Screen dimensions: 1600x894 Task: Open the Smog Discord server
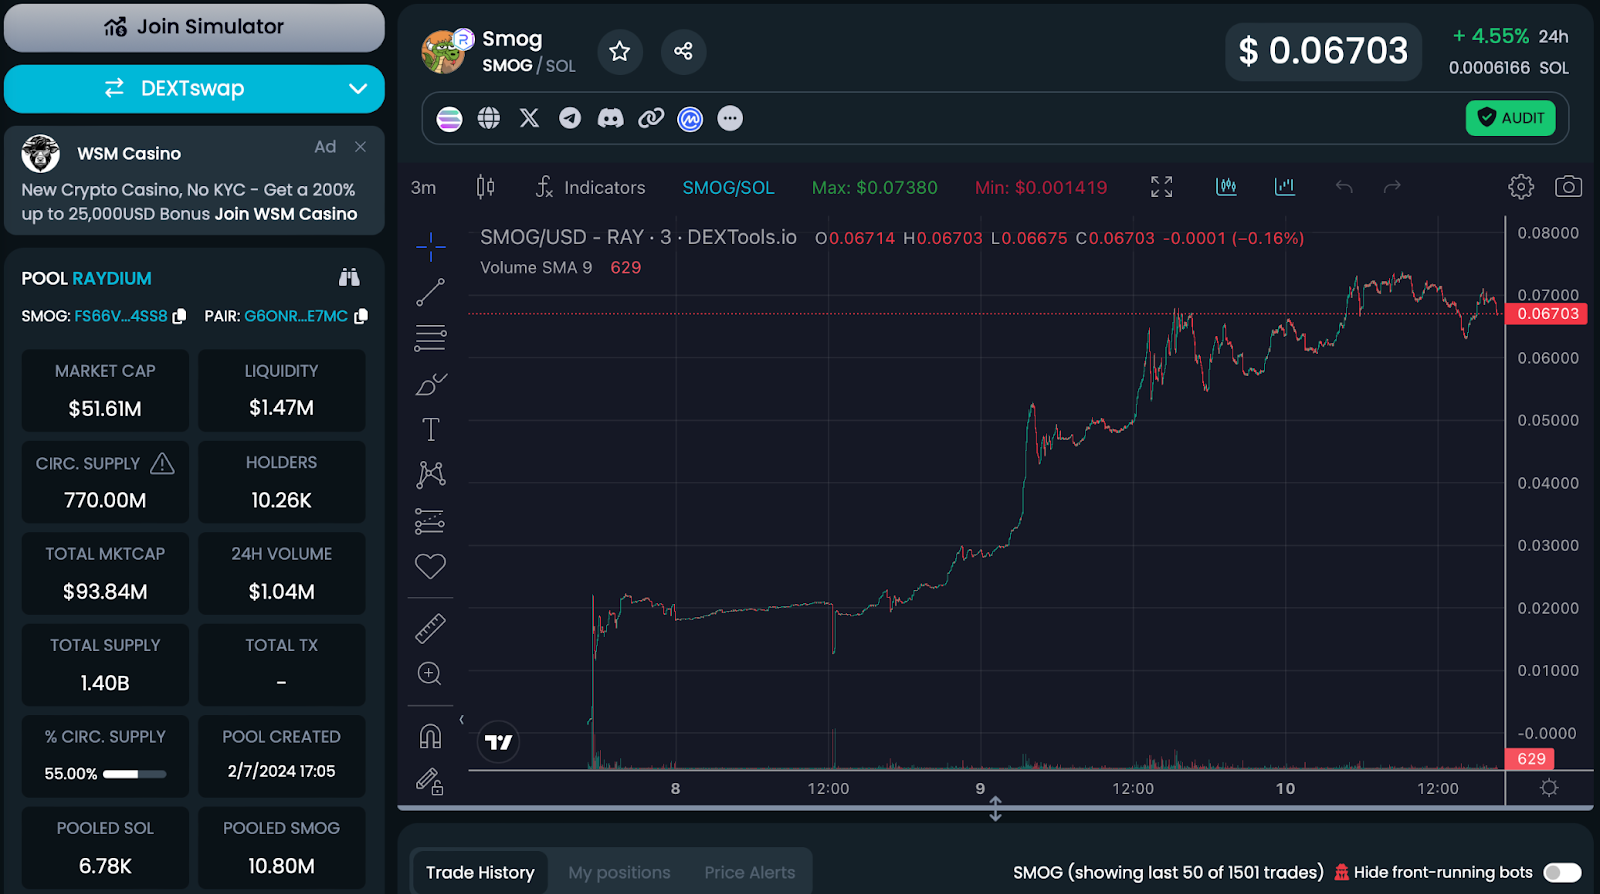tap(610, 119)
